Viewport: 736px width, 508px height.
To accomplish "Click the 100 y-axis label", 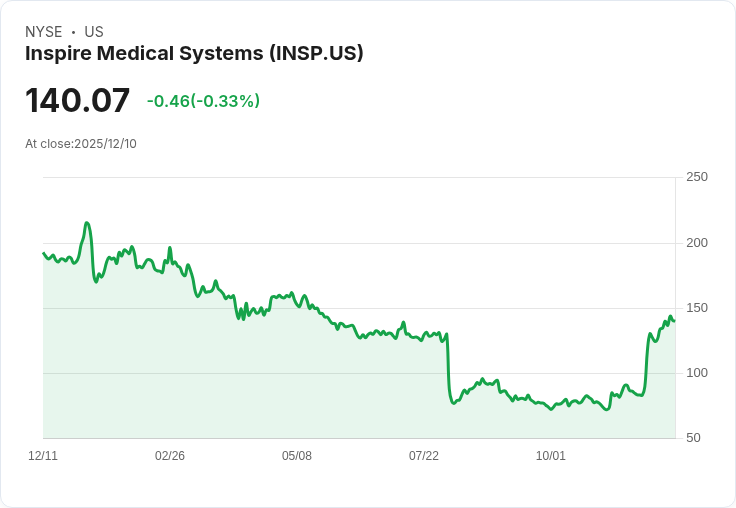I will pos(696,373).
